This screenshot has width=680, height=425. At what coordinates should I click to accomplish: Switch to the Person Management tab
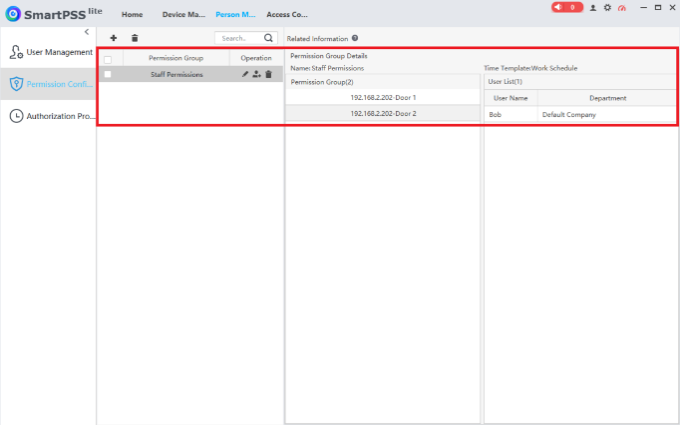[x=235, y=14]
